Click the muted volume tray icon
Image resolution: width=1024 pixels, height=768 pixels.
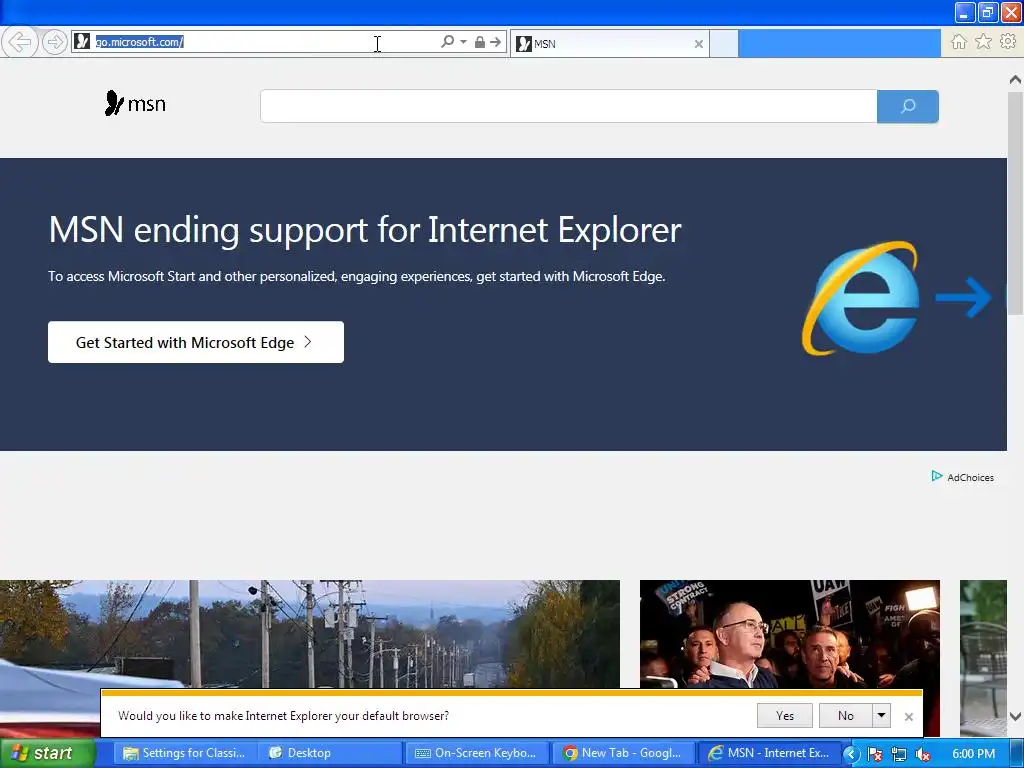tap(923, 754)
